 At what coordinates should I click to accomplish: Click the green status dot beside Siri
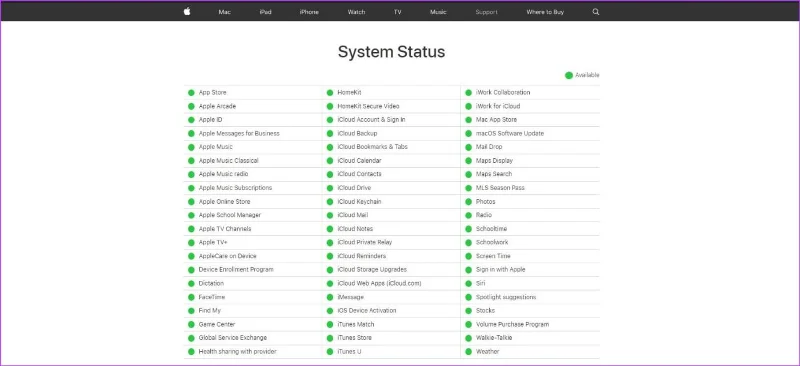tap(468, 283)
